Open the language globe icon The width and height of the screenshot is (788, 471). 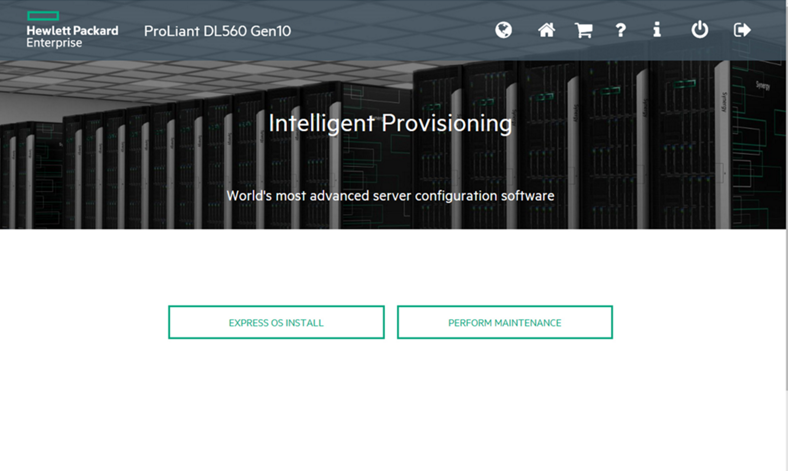(x=503, y=30)
